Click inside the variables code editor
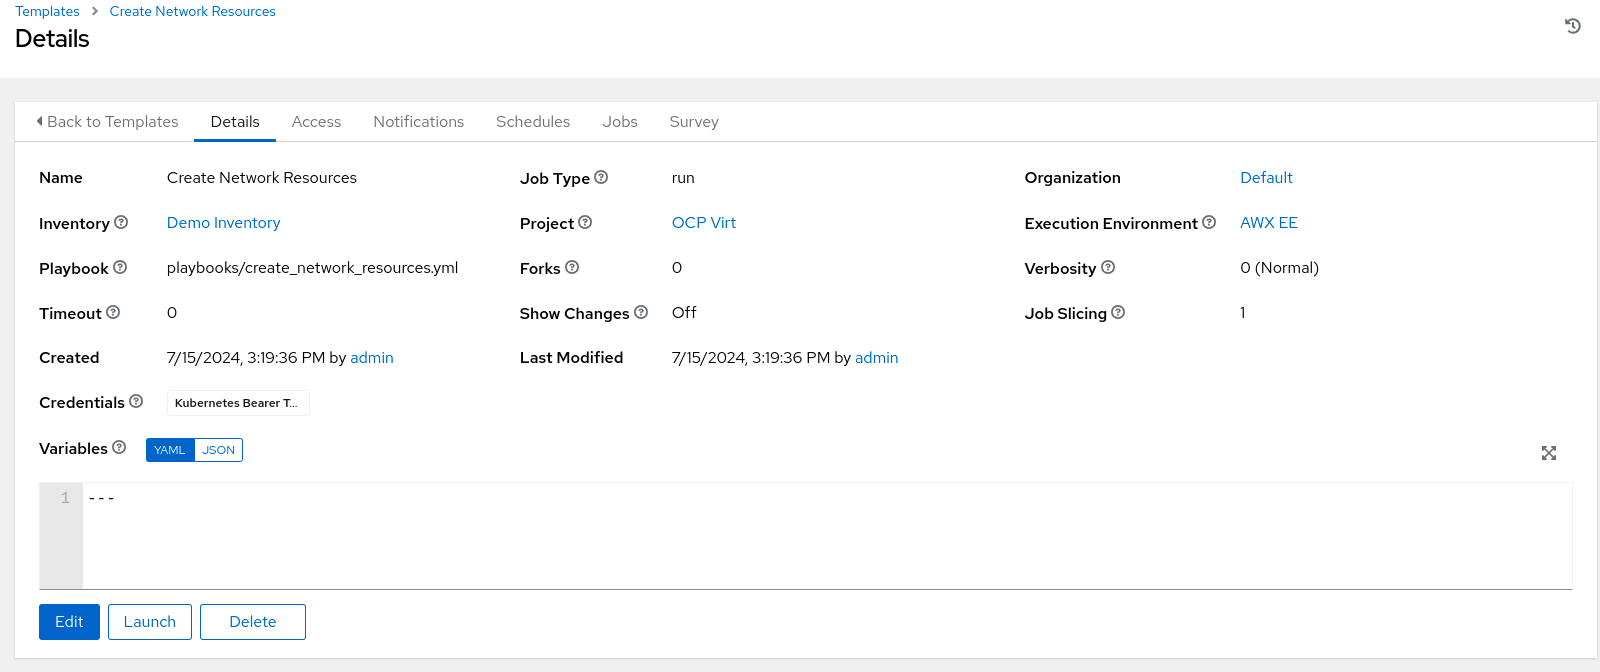Screen dimensions: 1600x672 [x=800, y=535]
